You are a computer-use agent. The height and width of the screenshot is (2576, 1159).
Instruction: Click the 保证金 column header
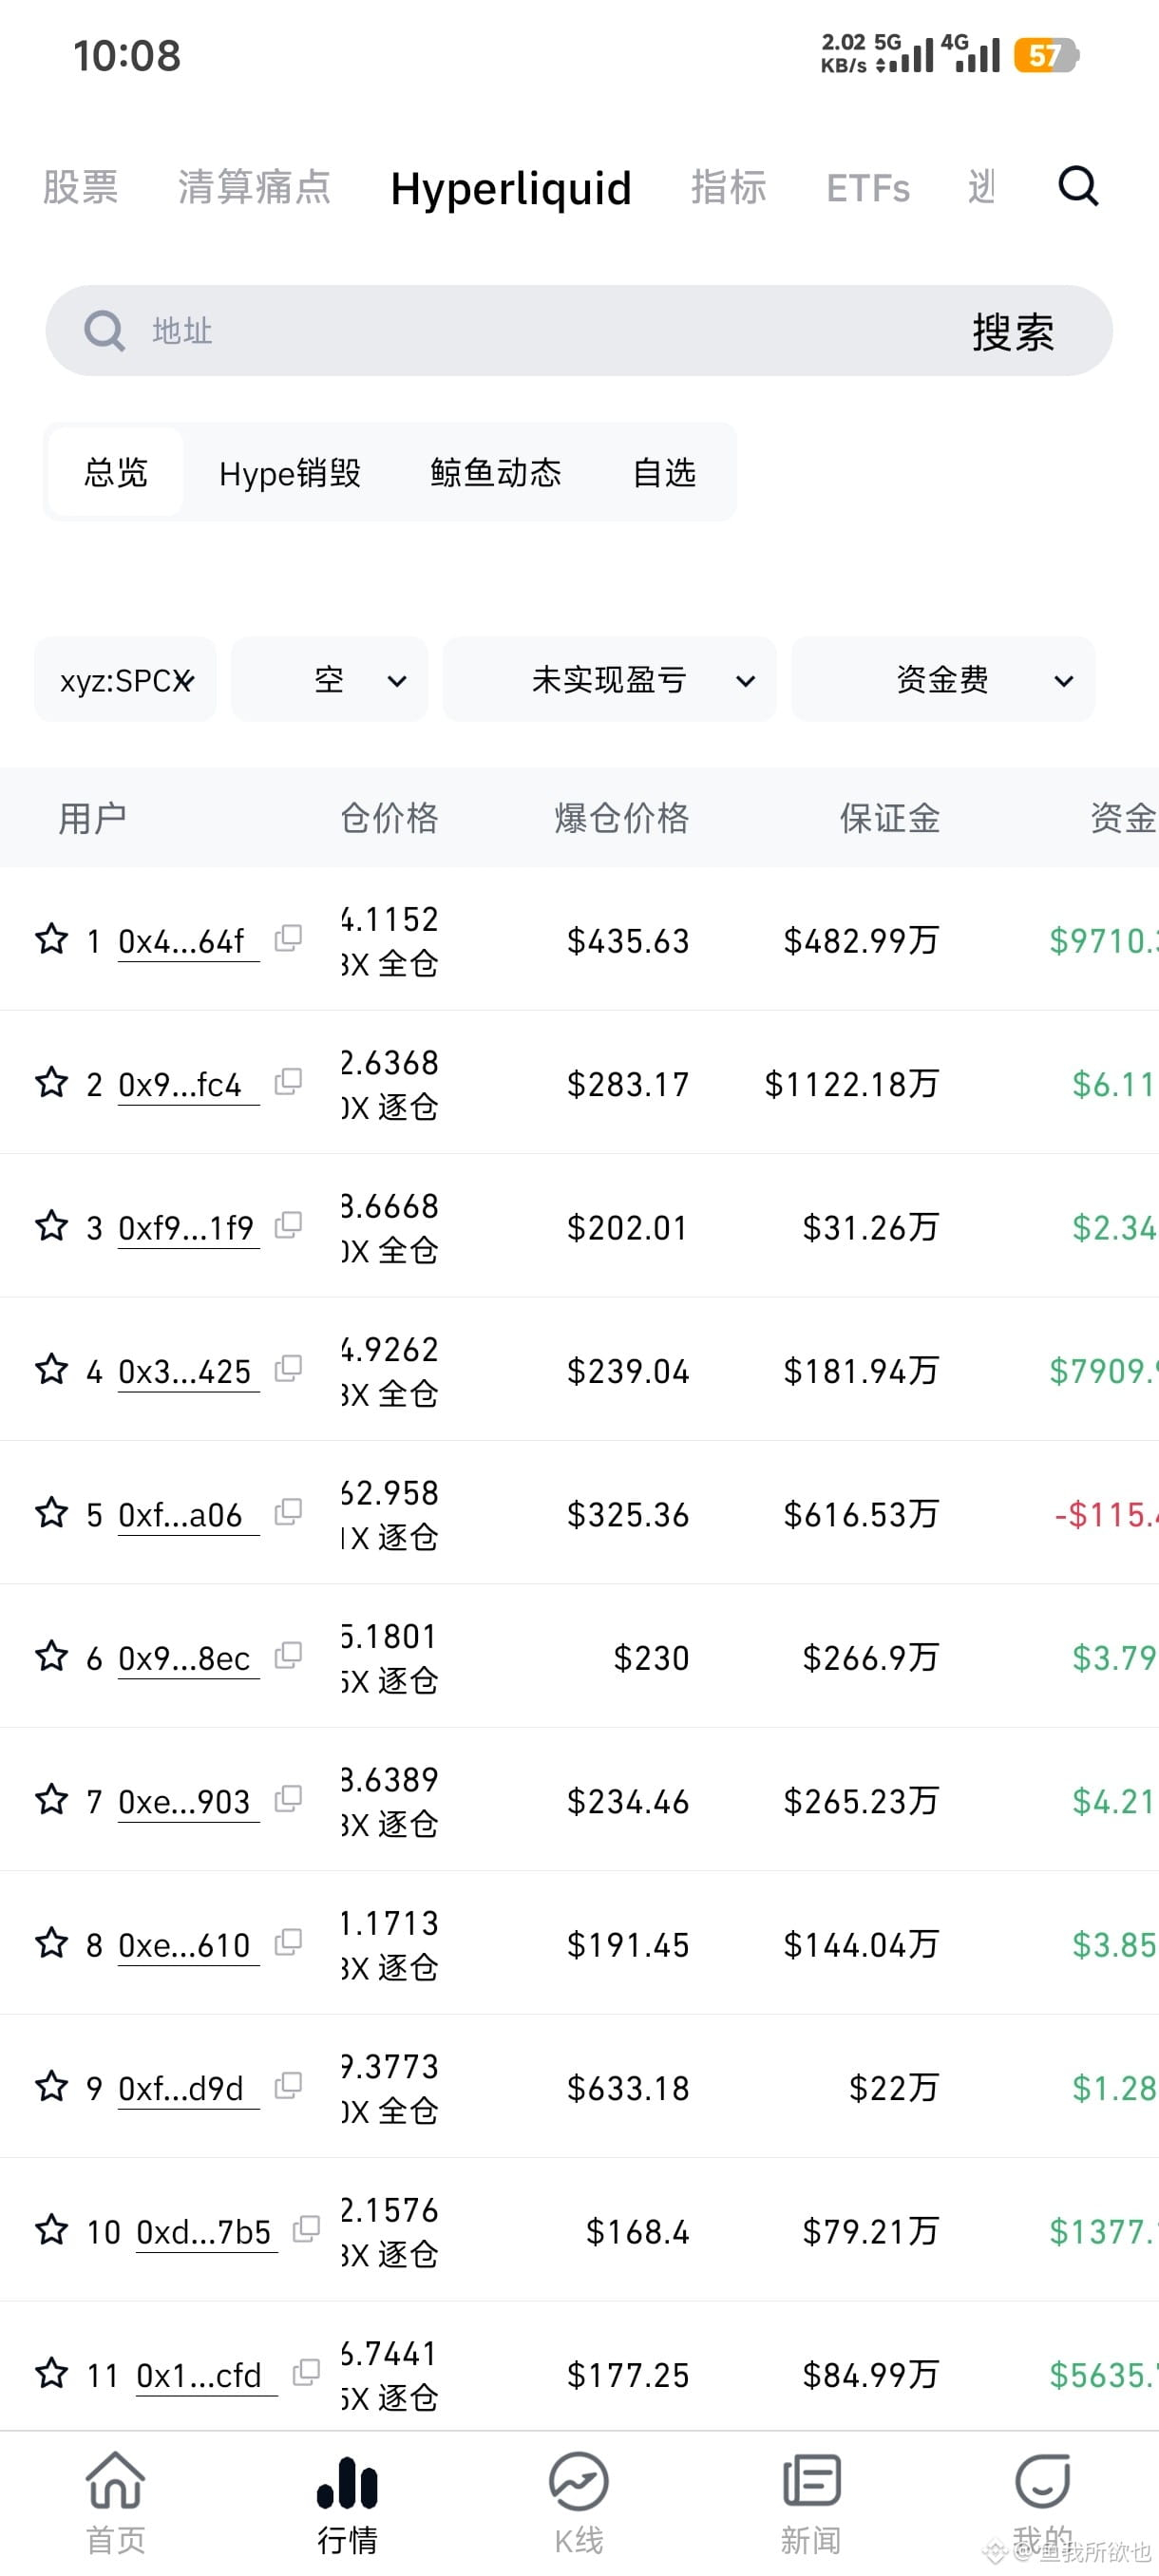click(890, 818)
